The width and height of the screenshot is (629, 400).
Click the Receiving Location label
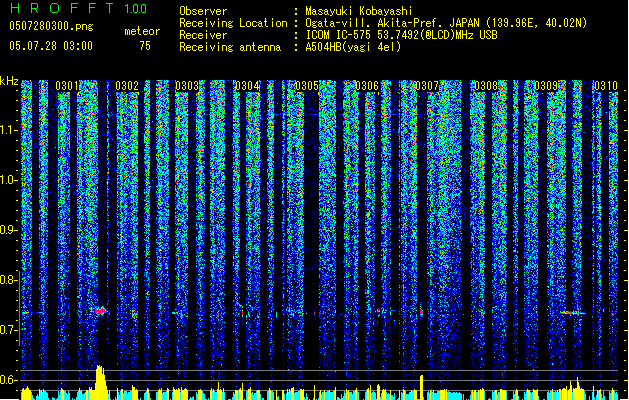click(233, 23)
